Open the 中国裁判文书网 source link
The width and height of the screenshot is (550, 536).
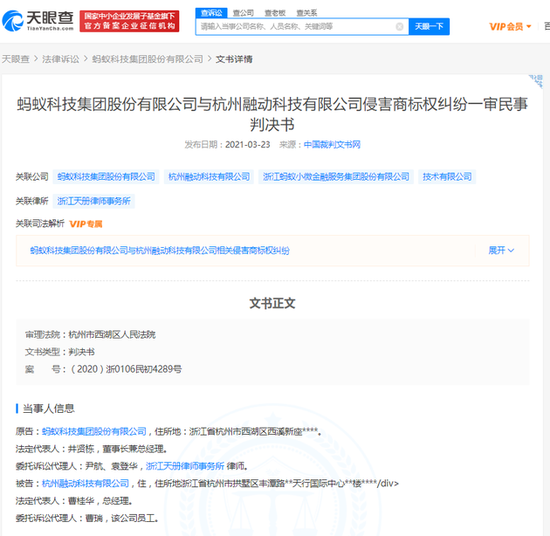(x=332, y=145)
